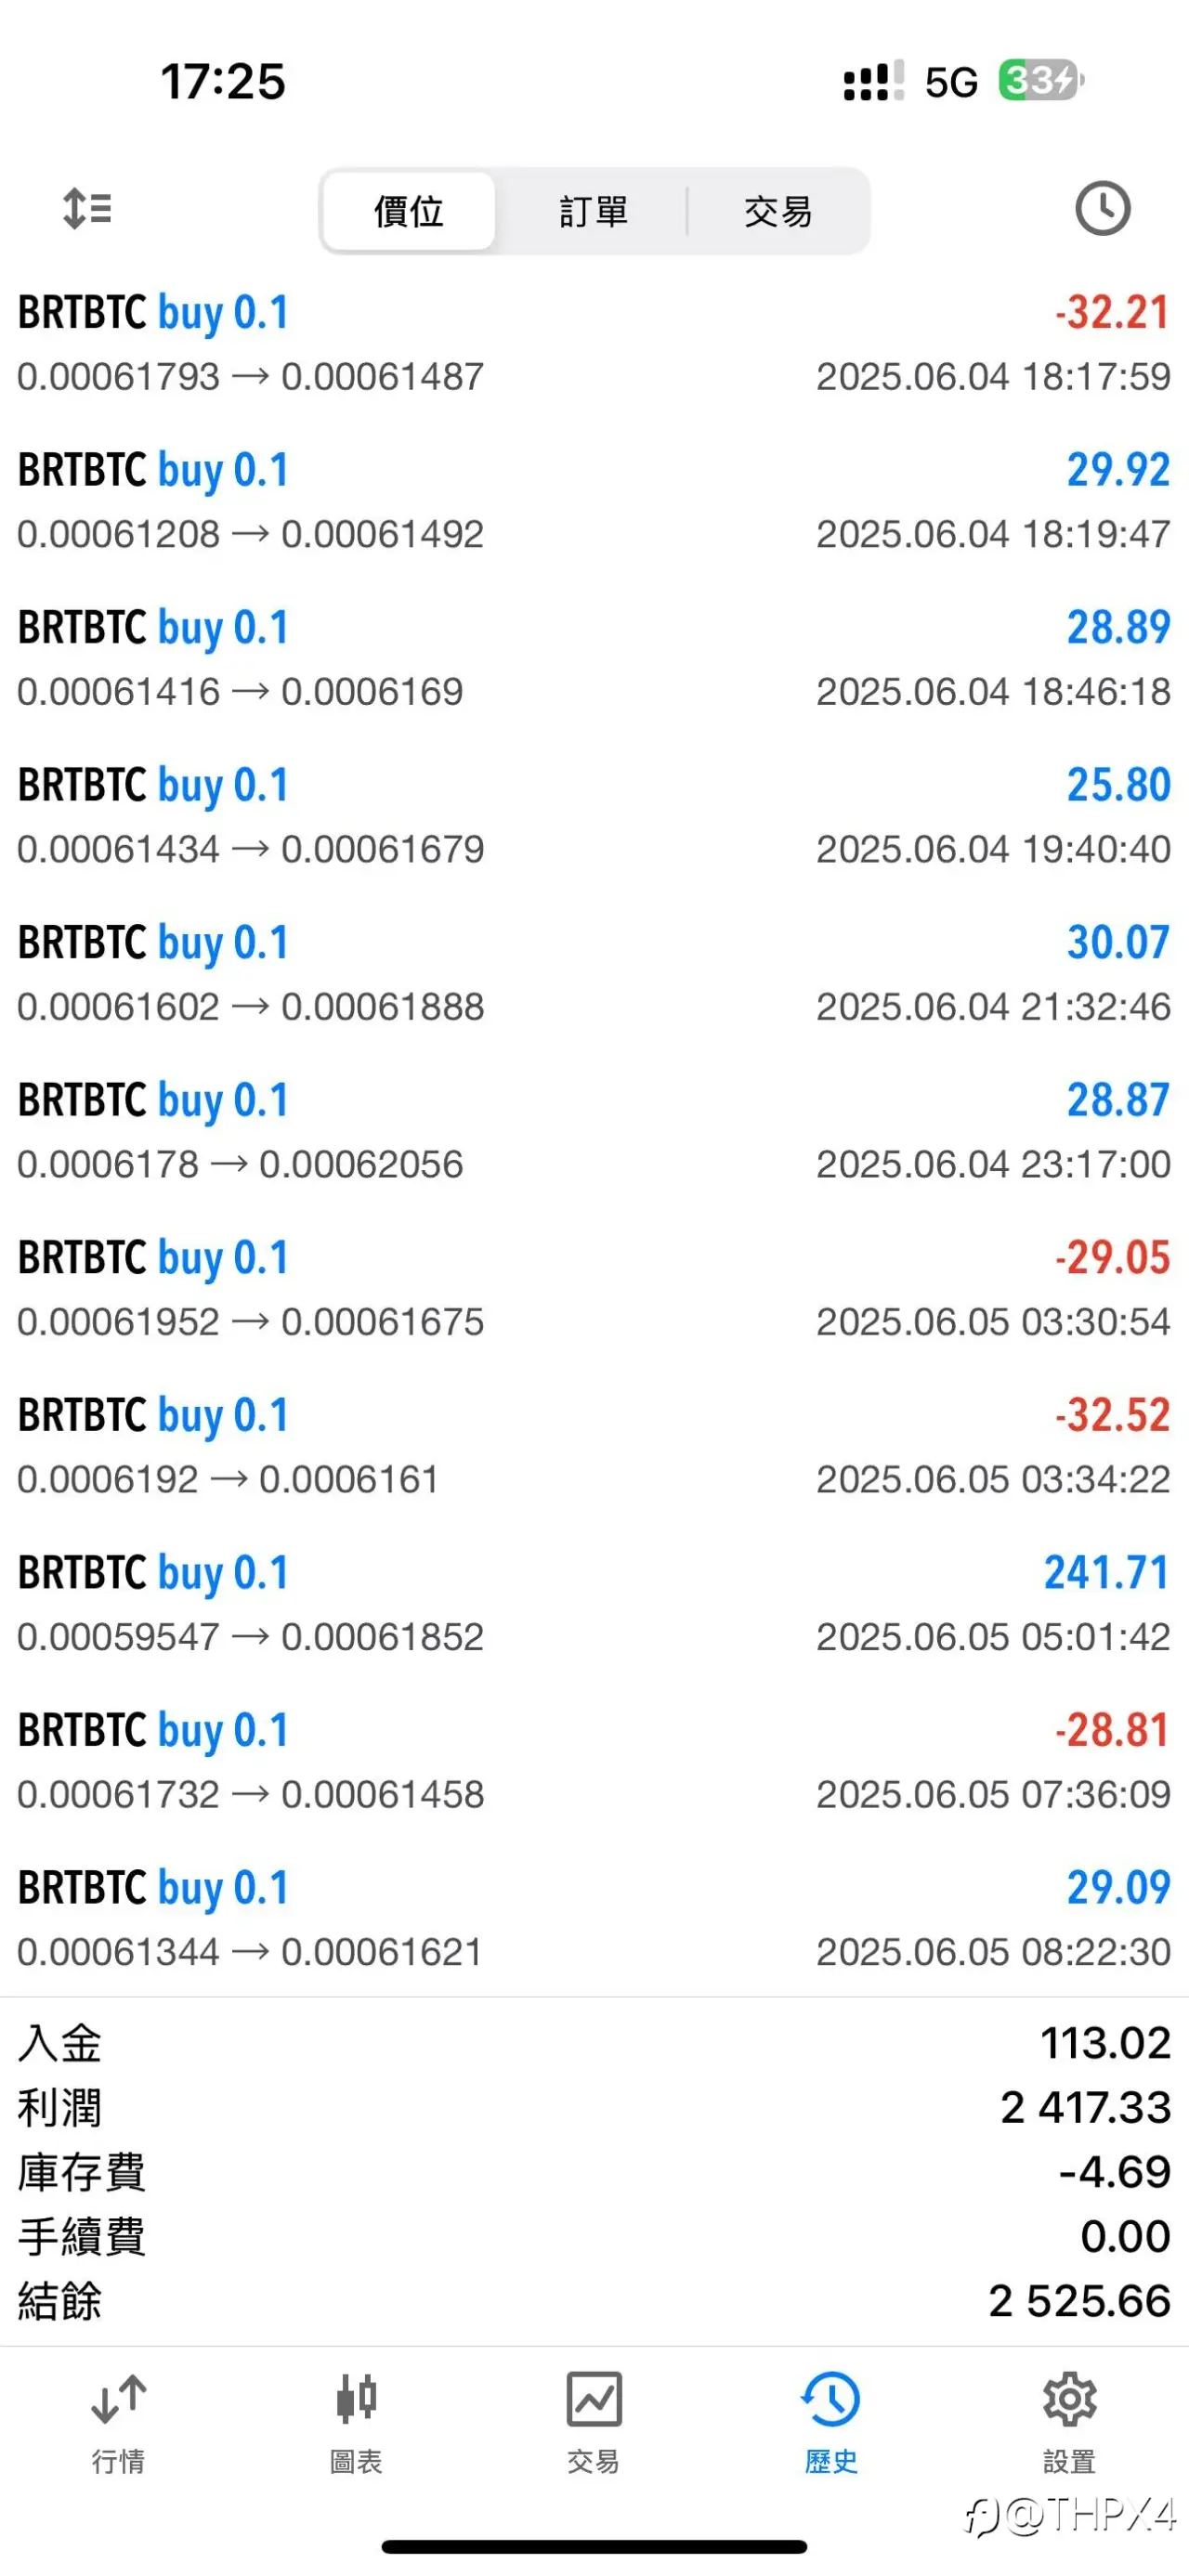Open the trade with profit 28.89
Viewport: 1189px width, 2576px height.
(x=594, y=659)
